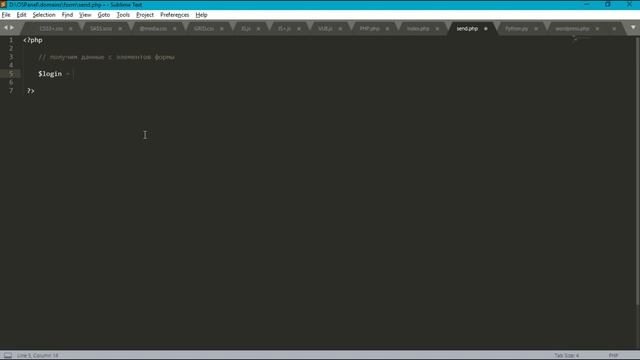Switch to the CSS3+.css tab
The width and height of the screenshot is (640, 360).
point(51,29)
